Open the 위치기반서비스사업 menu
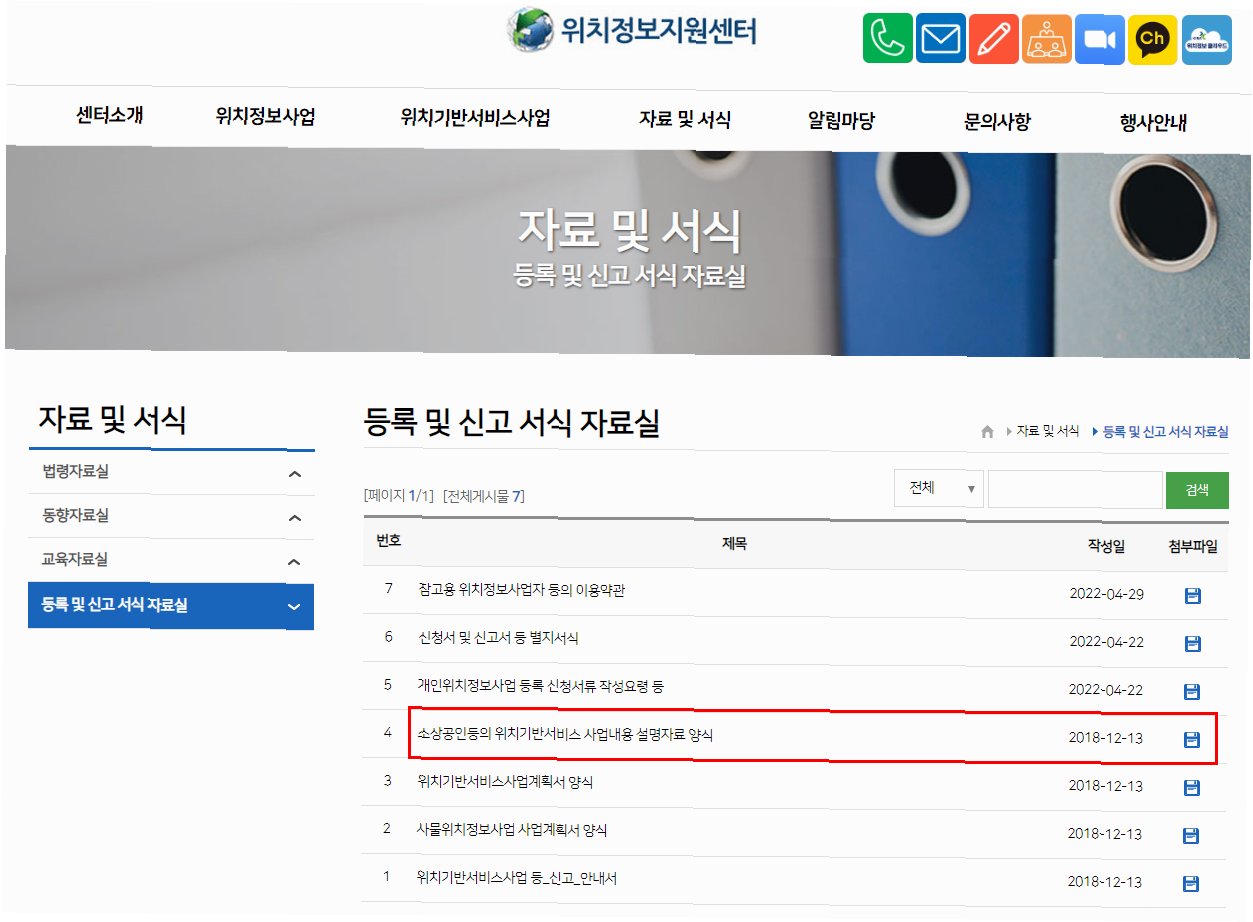Screen dimensions: 1253x922 pyautogui.click(x=475, y=117)
